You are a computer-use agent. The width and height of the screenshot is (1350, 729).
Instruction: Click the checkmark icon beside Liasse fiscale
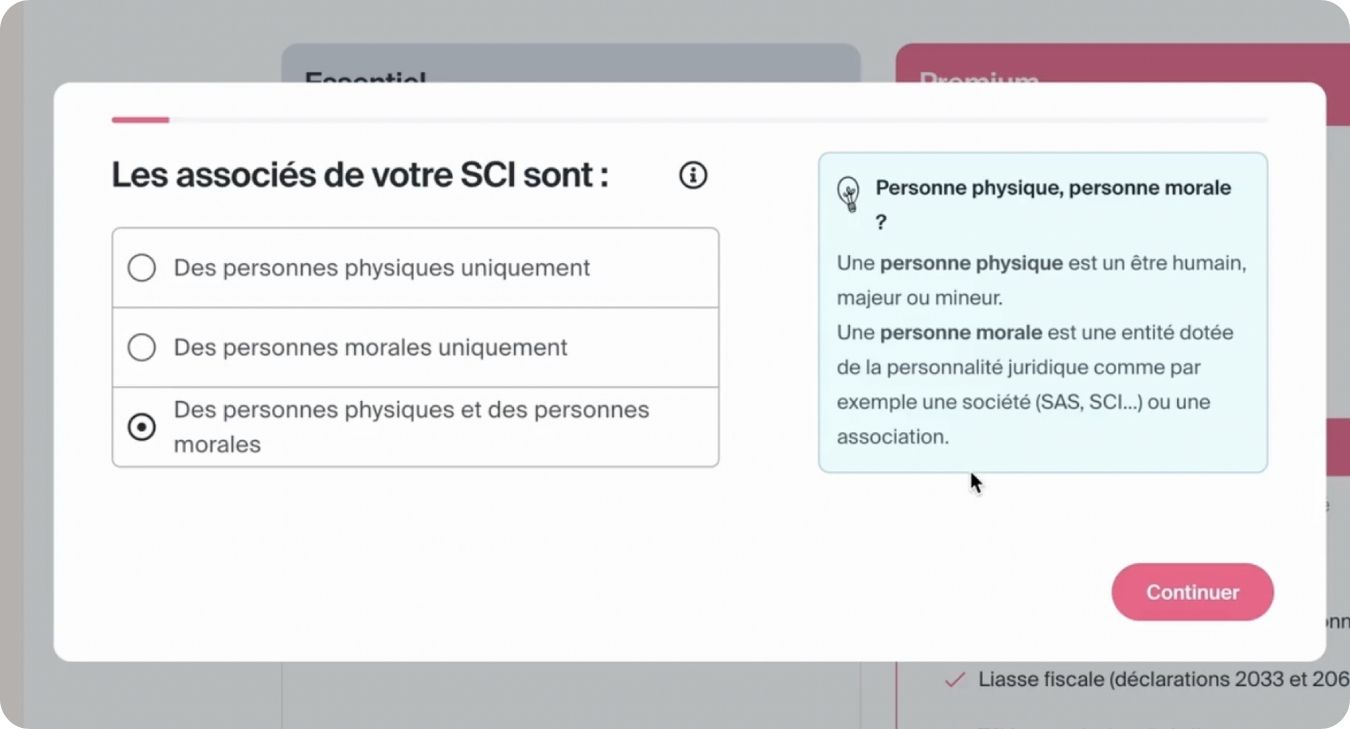click(x=955, y=680)
